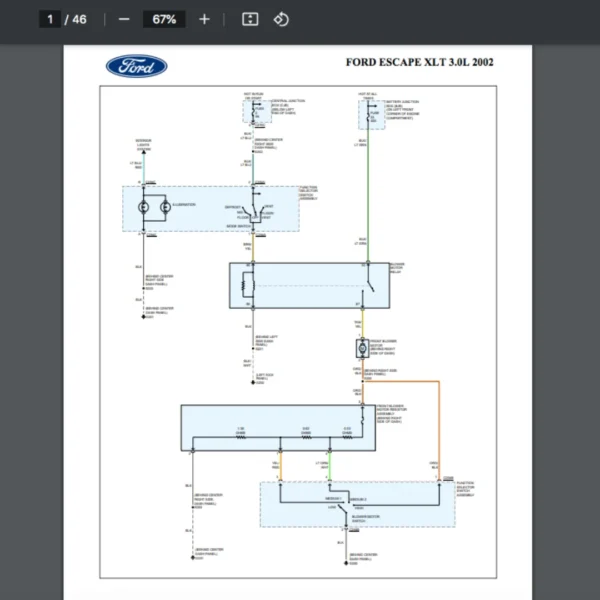Screen dimensions: 600x600
Task: Select the page number field showing 1
Action: 49,19
